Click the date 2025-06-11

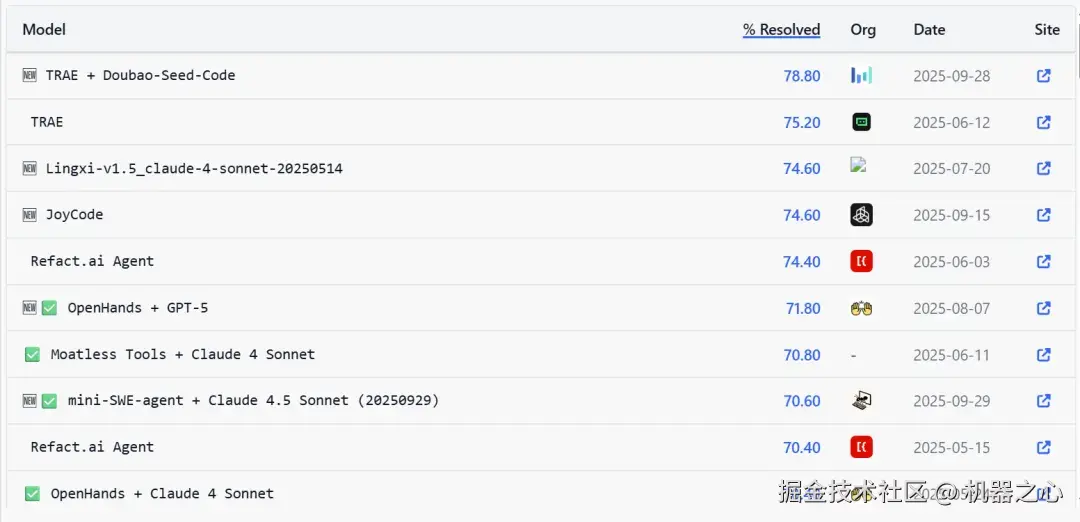coord(951,355)
